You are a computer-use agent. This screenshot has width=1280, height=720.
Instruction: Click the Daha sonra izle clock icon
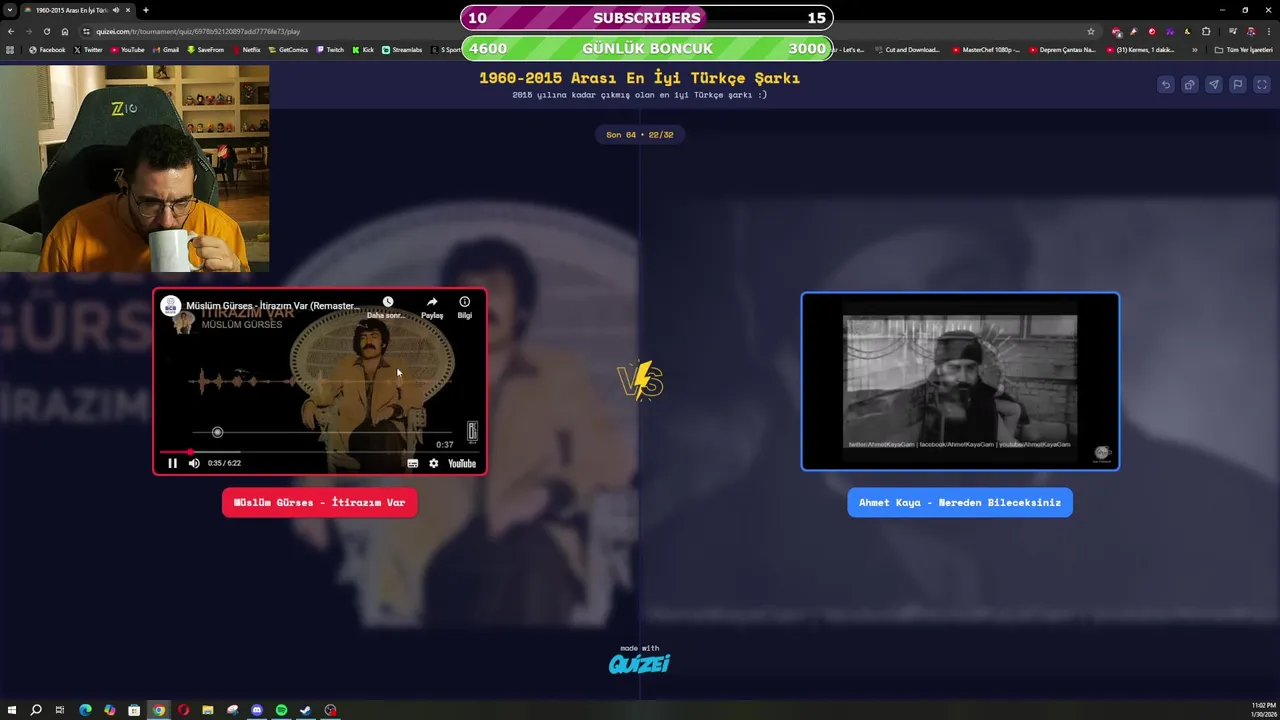[388, 302]
